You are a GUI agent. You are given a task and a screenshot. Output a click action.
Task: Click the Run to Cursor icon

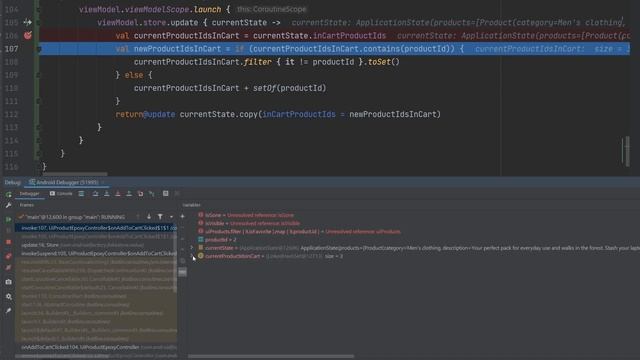151,194
